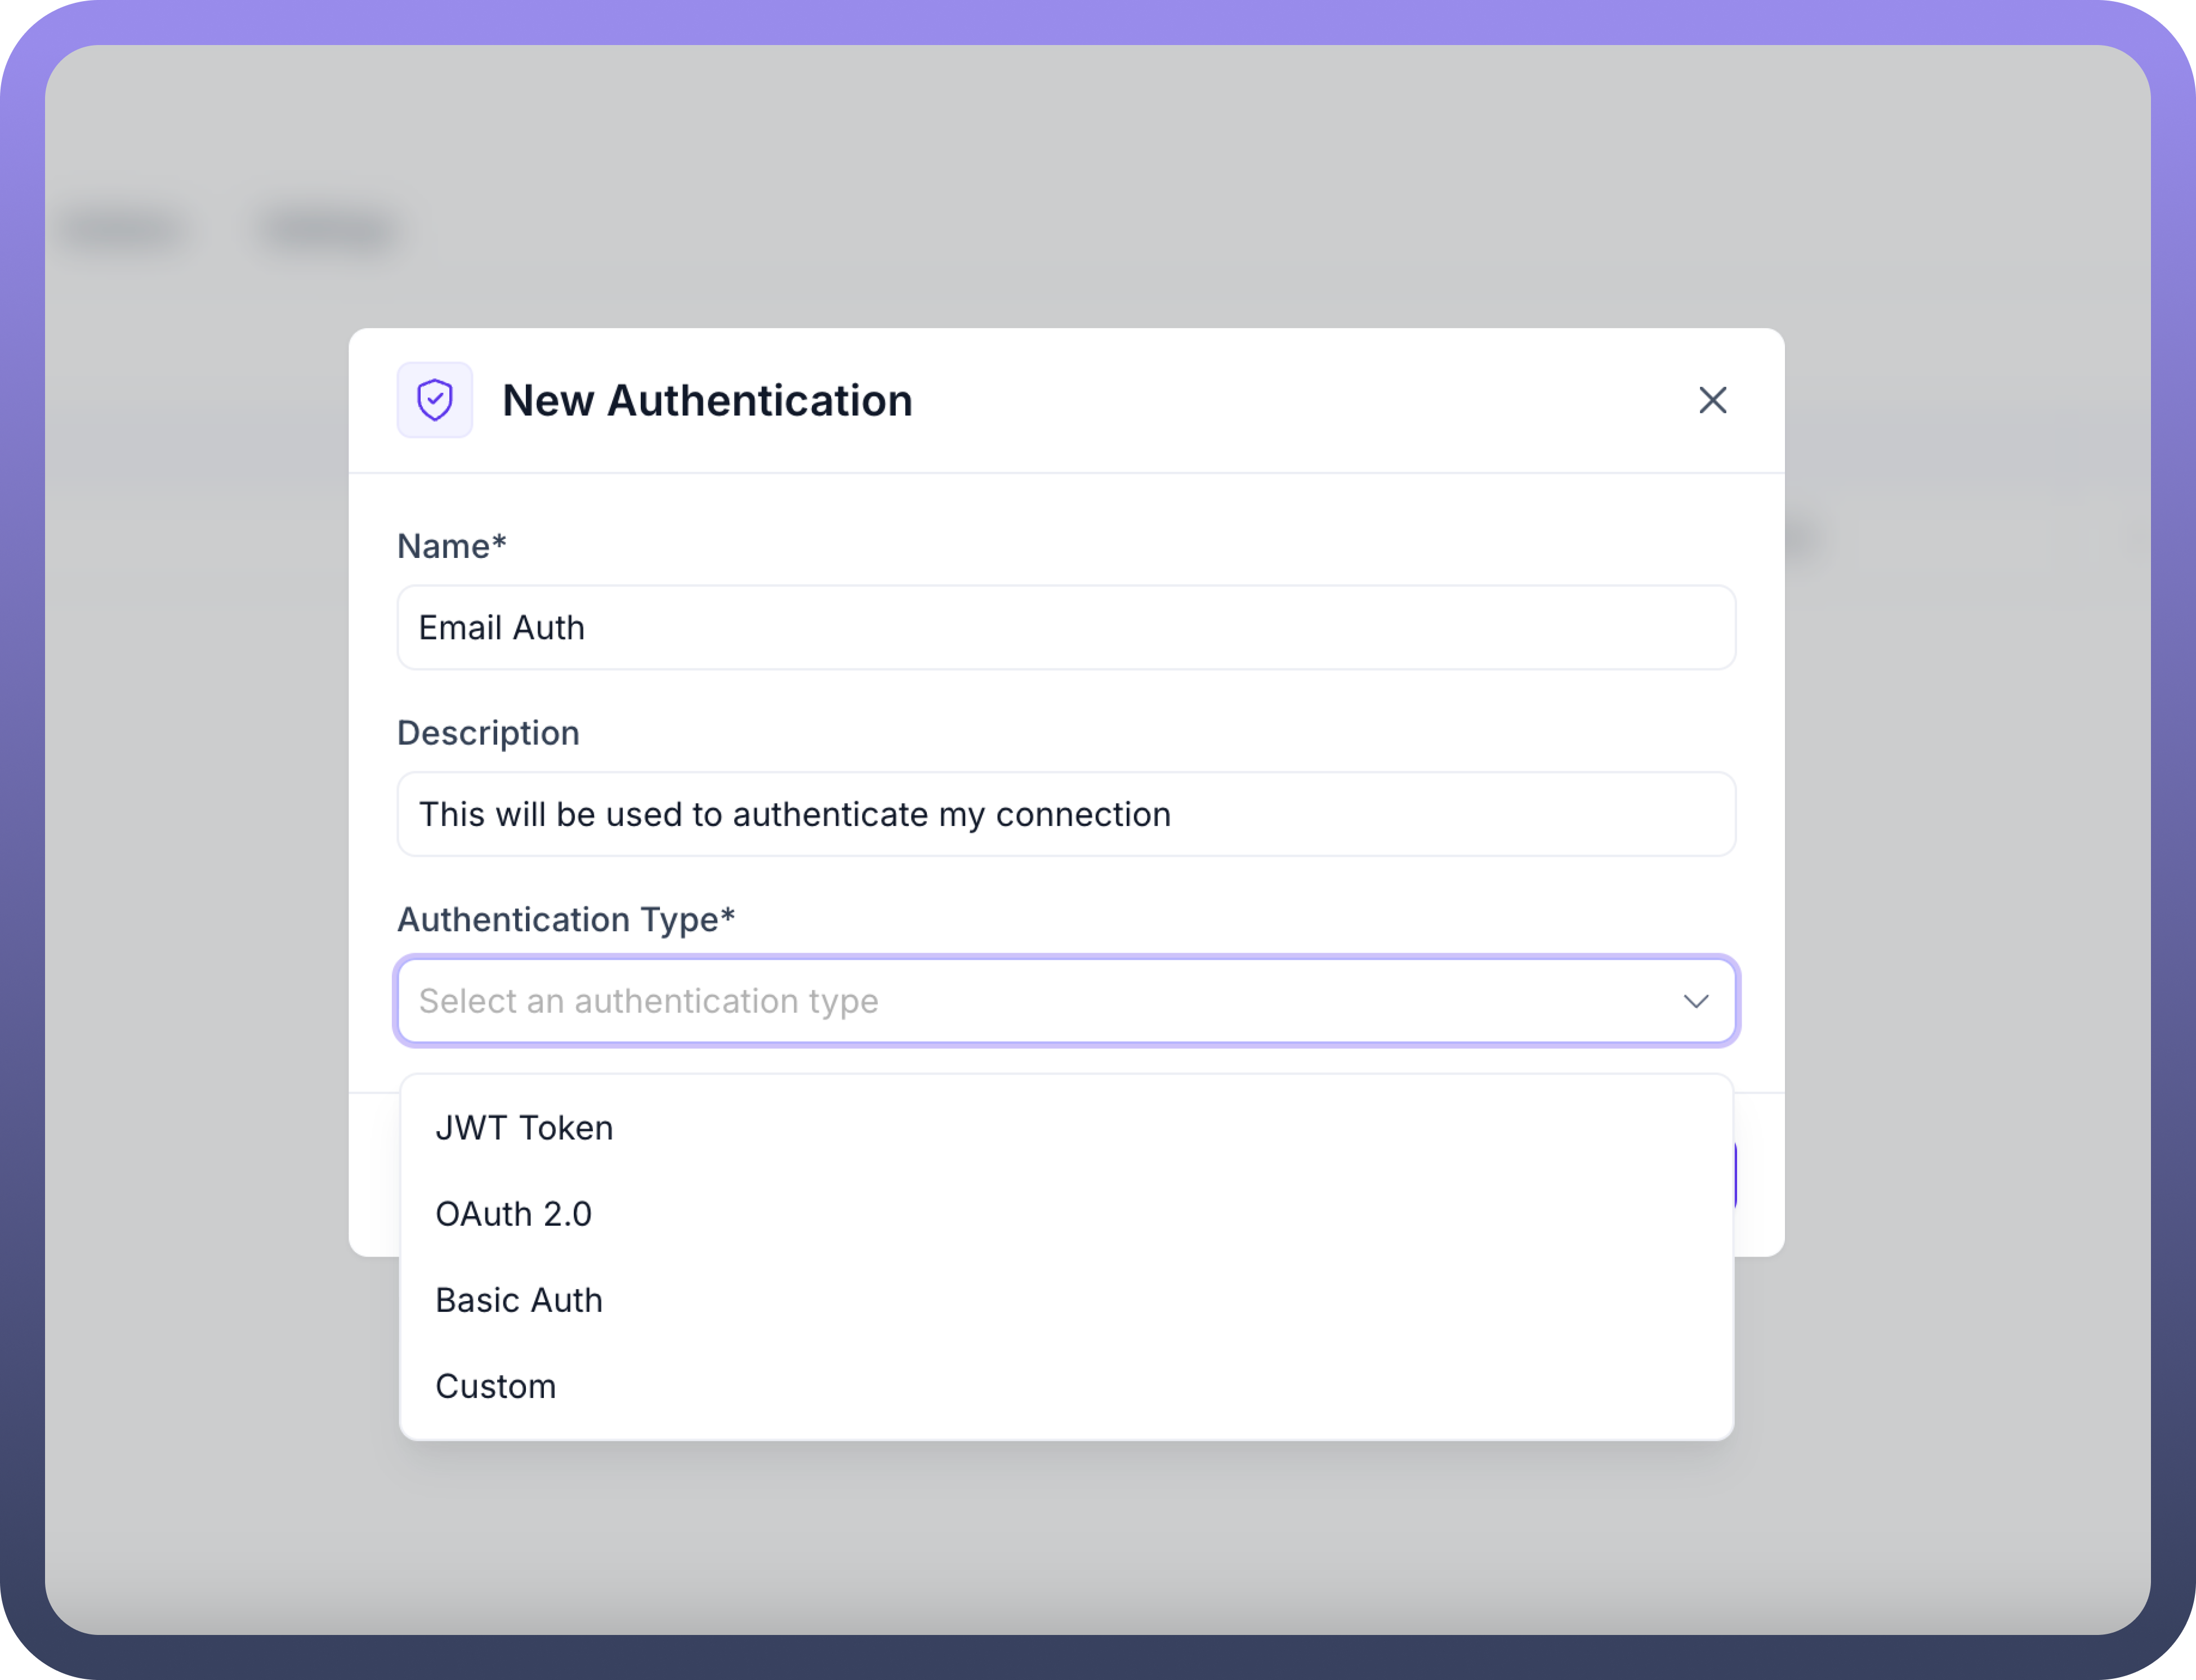This screenshot has height=1680, width=2196.
Task: Open the authentication type select box
Action: point(1066,1001)
